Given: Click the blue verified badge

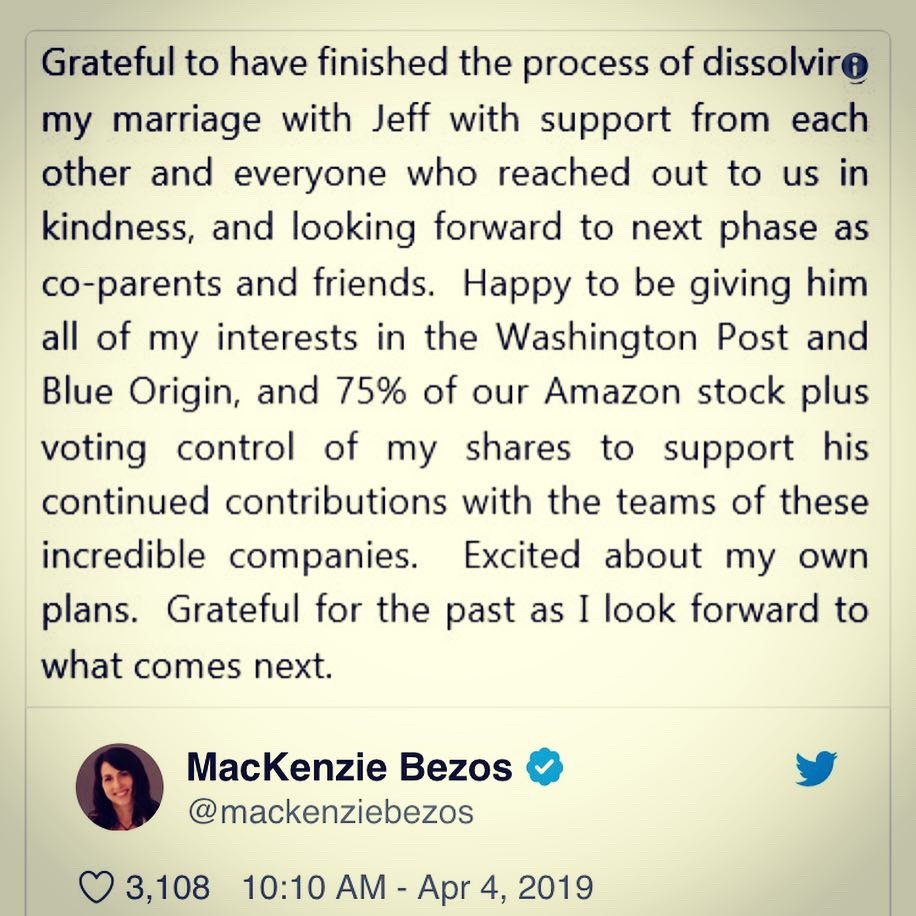Looking at the screenshot, I should [x=544, y=766].
